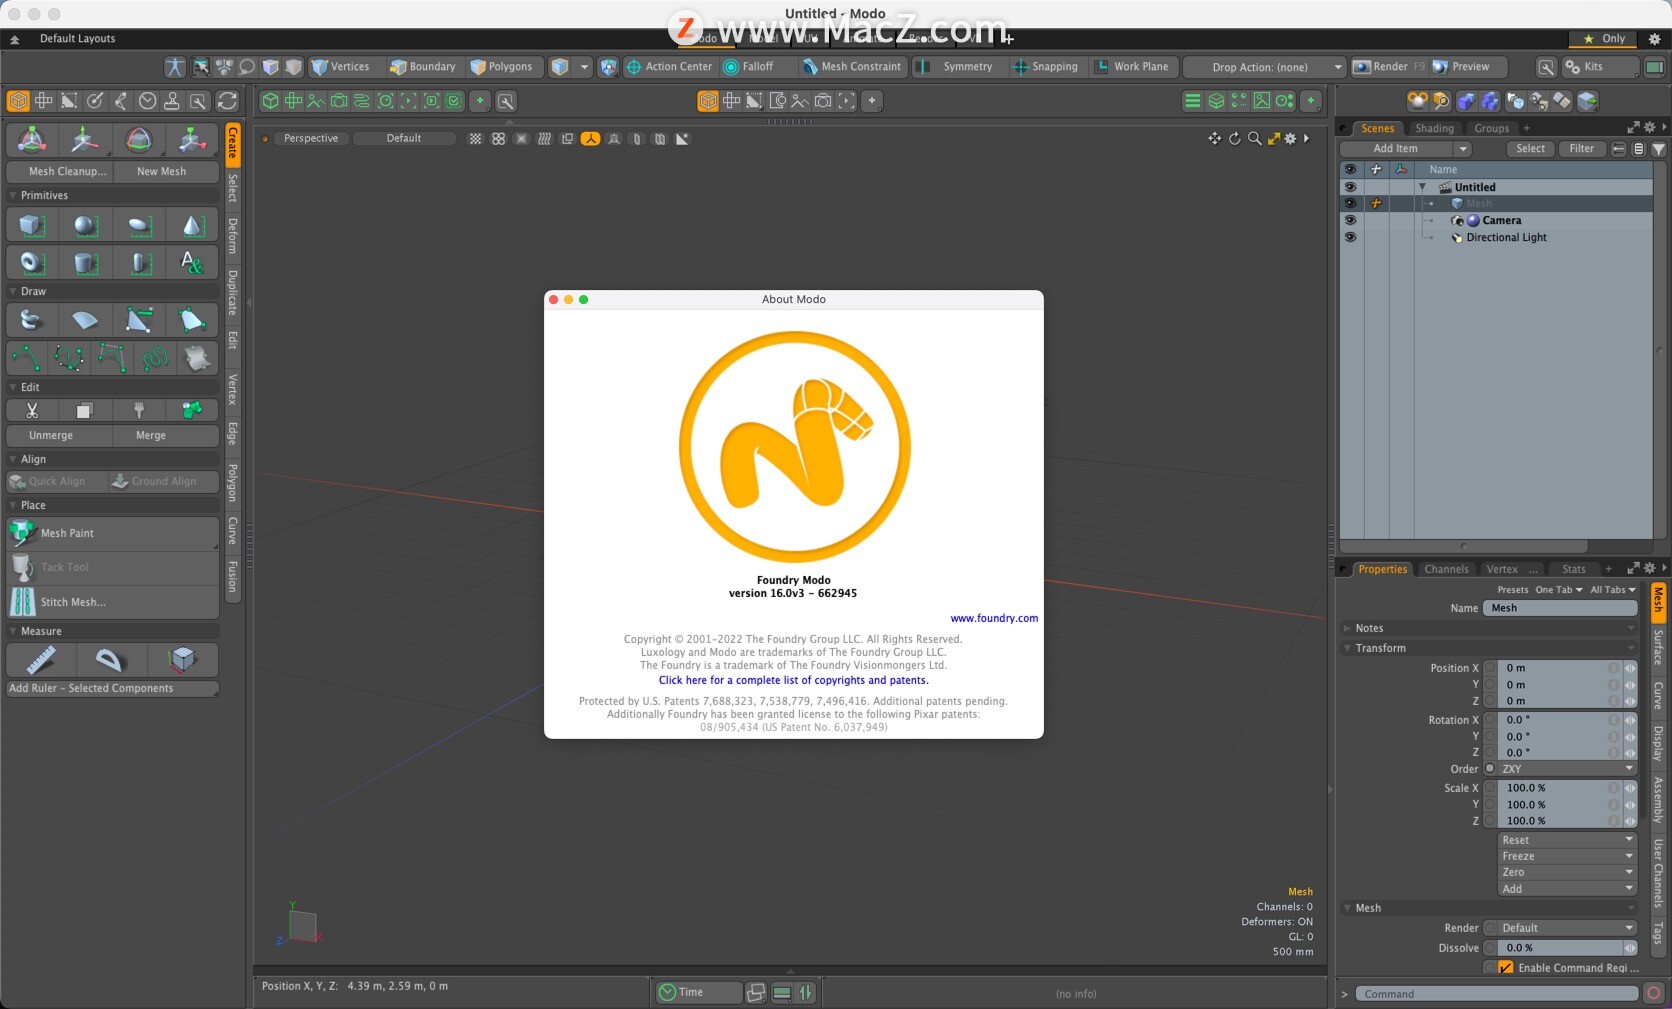1672x1009 pixels.
Task: Collapse the Untitled scene tree
Action: 1424,187
